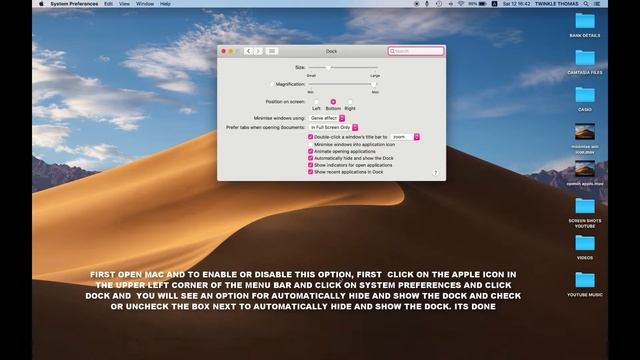
Task: Click in the Search field of Dock preferences
Action: click(x=416, y=51)
